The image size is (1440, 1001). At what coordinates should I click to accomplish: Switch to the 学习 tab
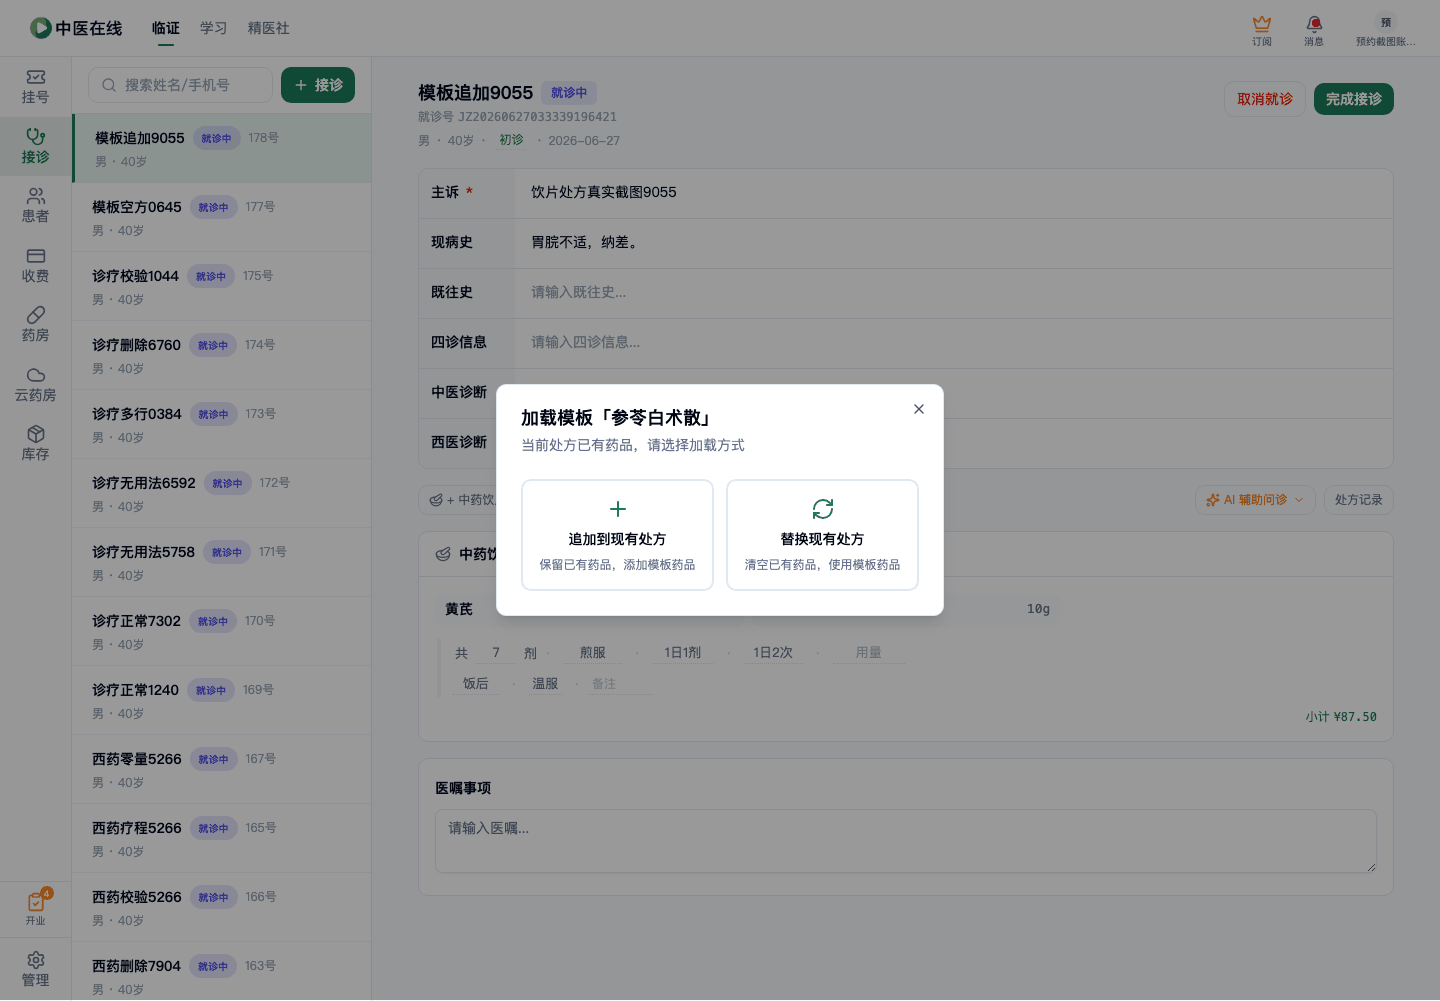[214, 28]
